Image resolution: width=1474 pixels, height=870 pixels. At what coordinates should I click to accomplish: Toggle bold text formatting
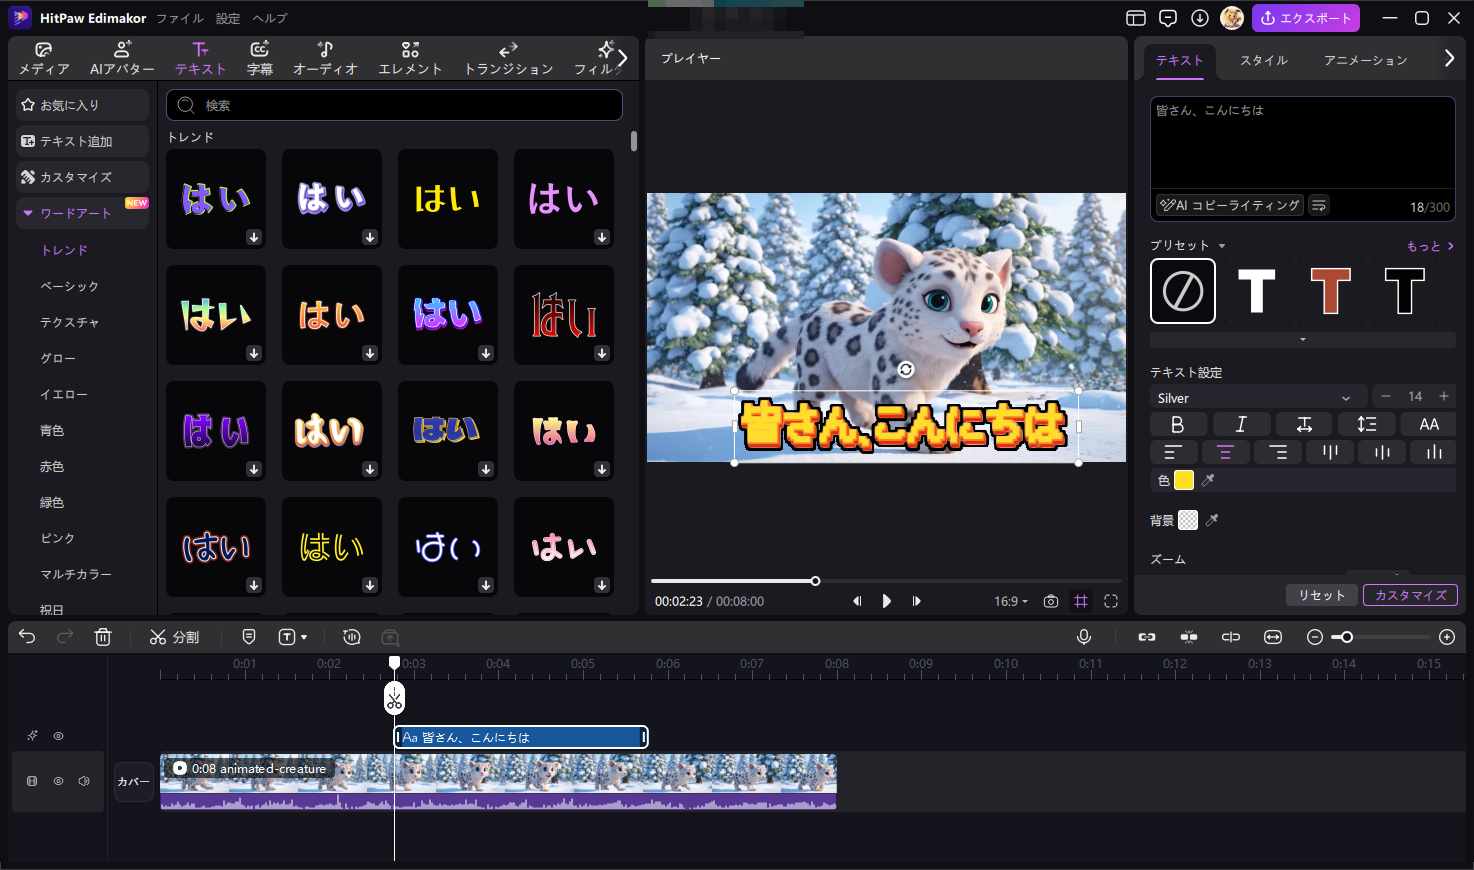1177,424
